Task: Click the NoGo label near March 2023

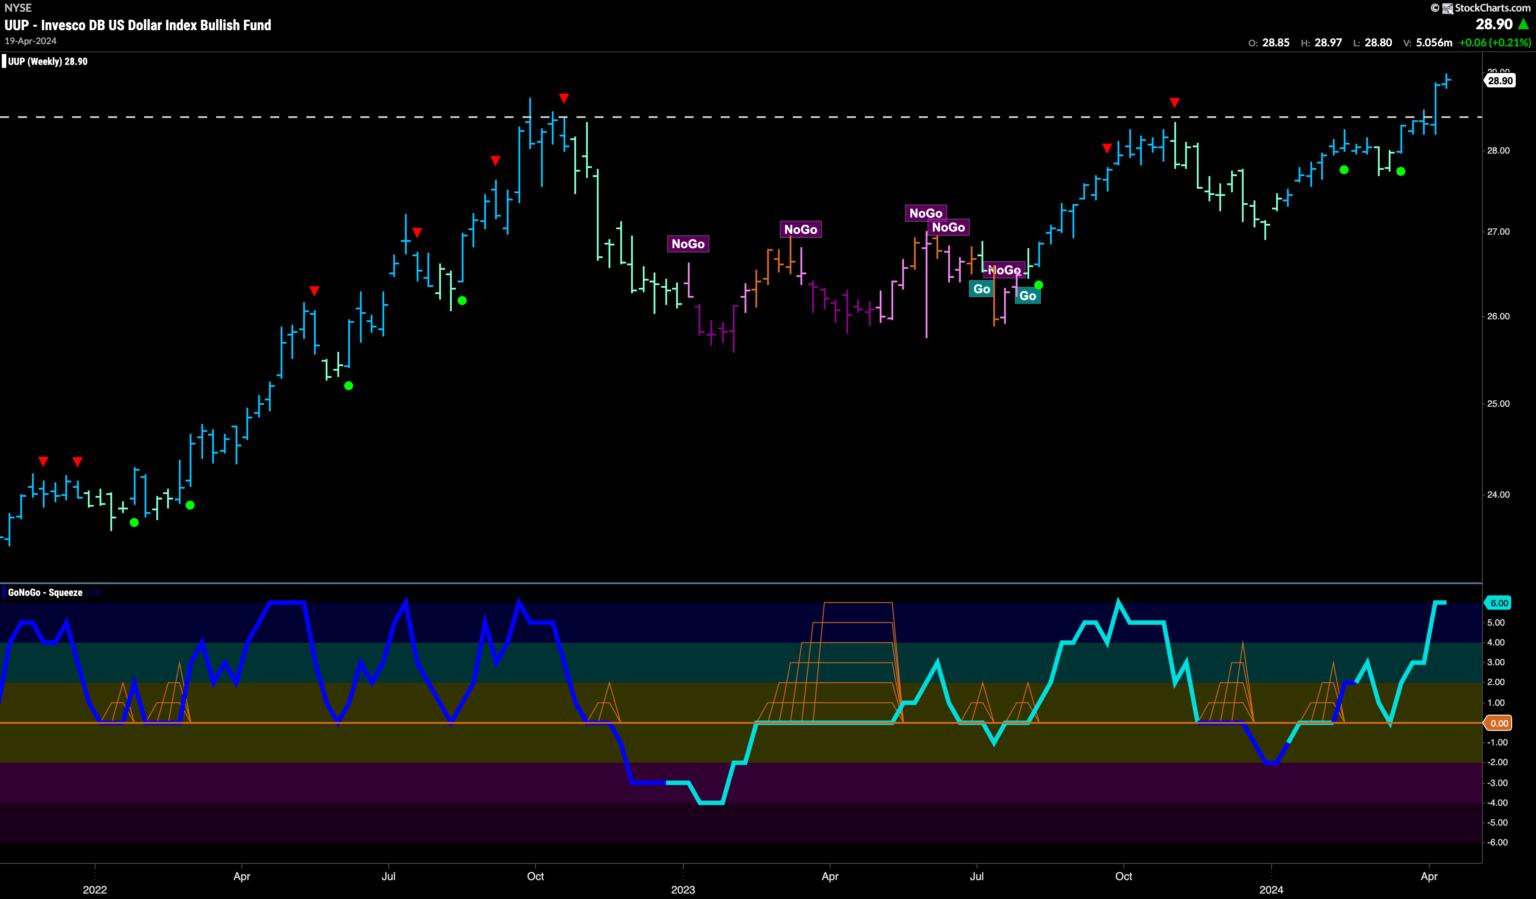Action: pos(800,230)
